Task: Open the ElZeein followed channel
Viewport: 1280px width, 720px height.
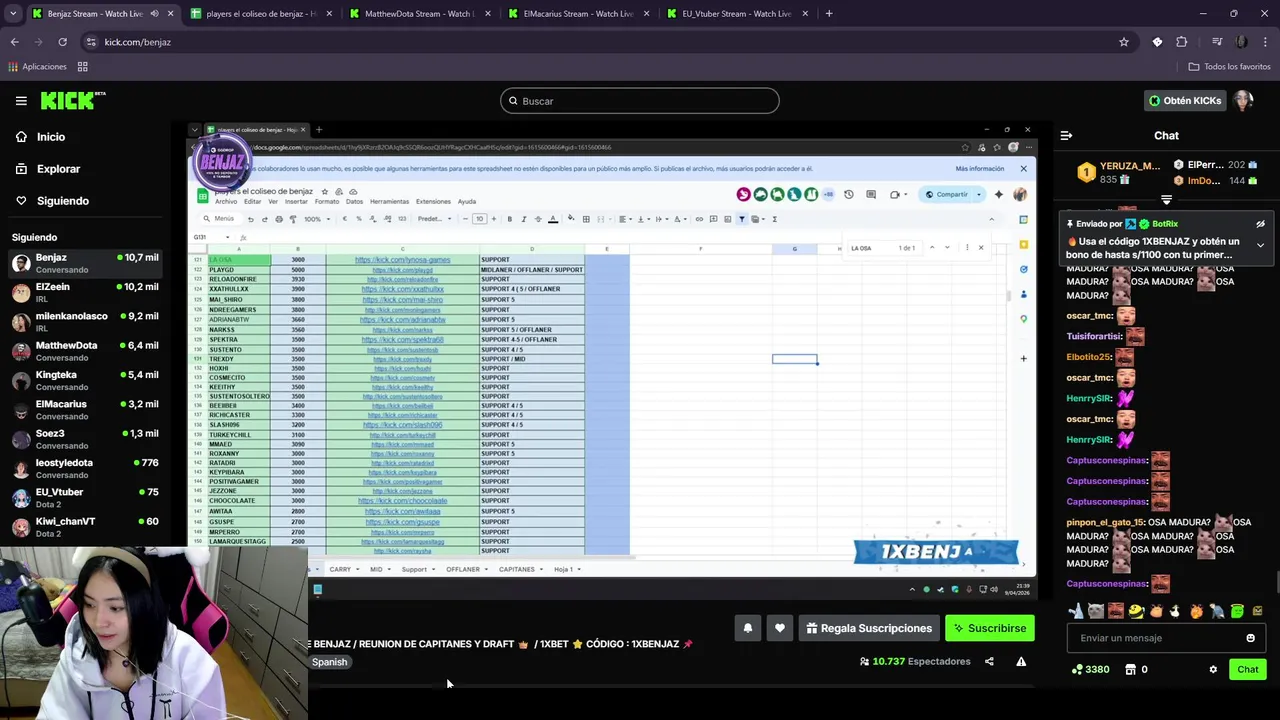Action: click(85, 292)
